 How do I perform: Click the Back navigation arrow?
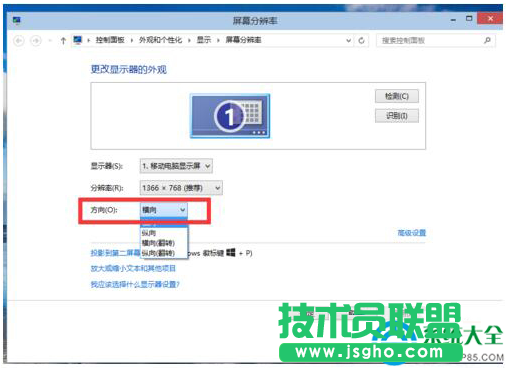pos(19,41)
